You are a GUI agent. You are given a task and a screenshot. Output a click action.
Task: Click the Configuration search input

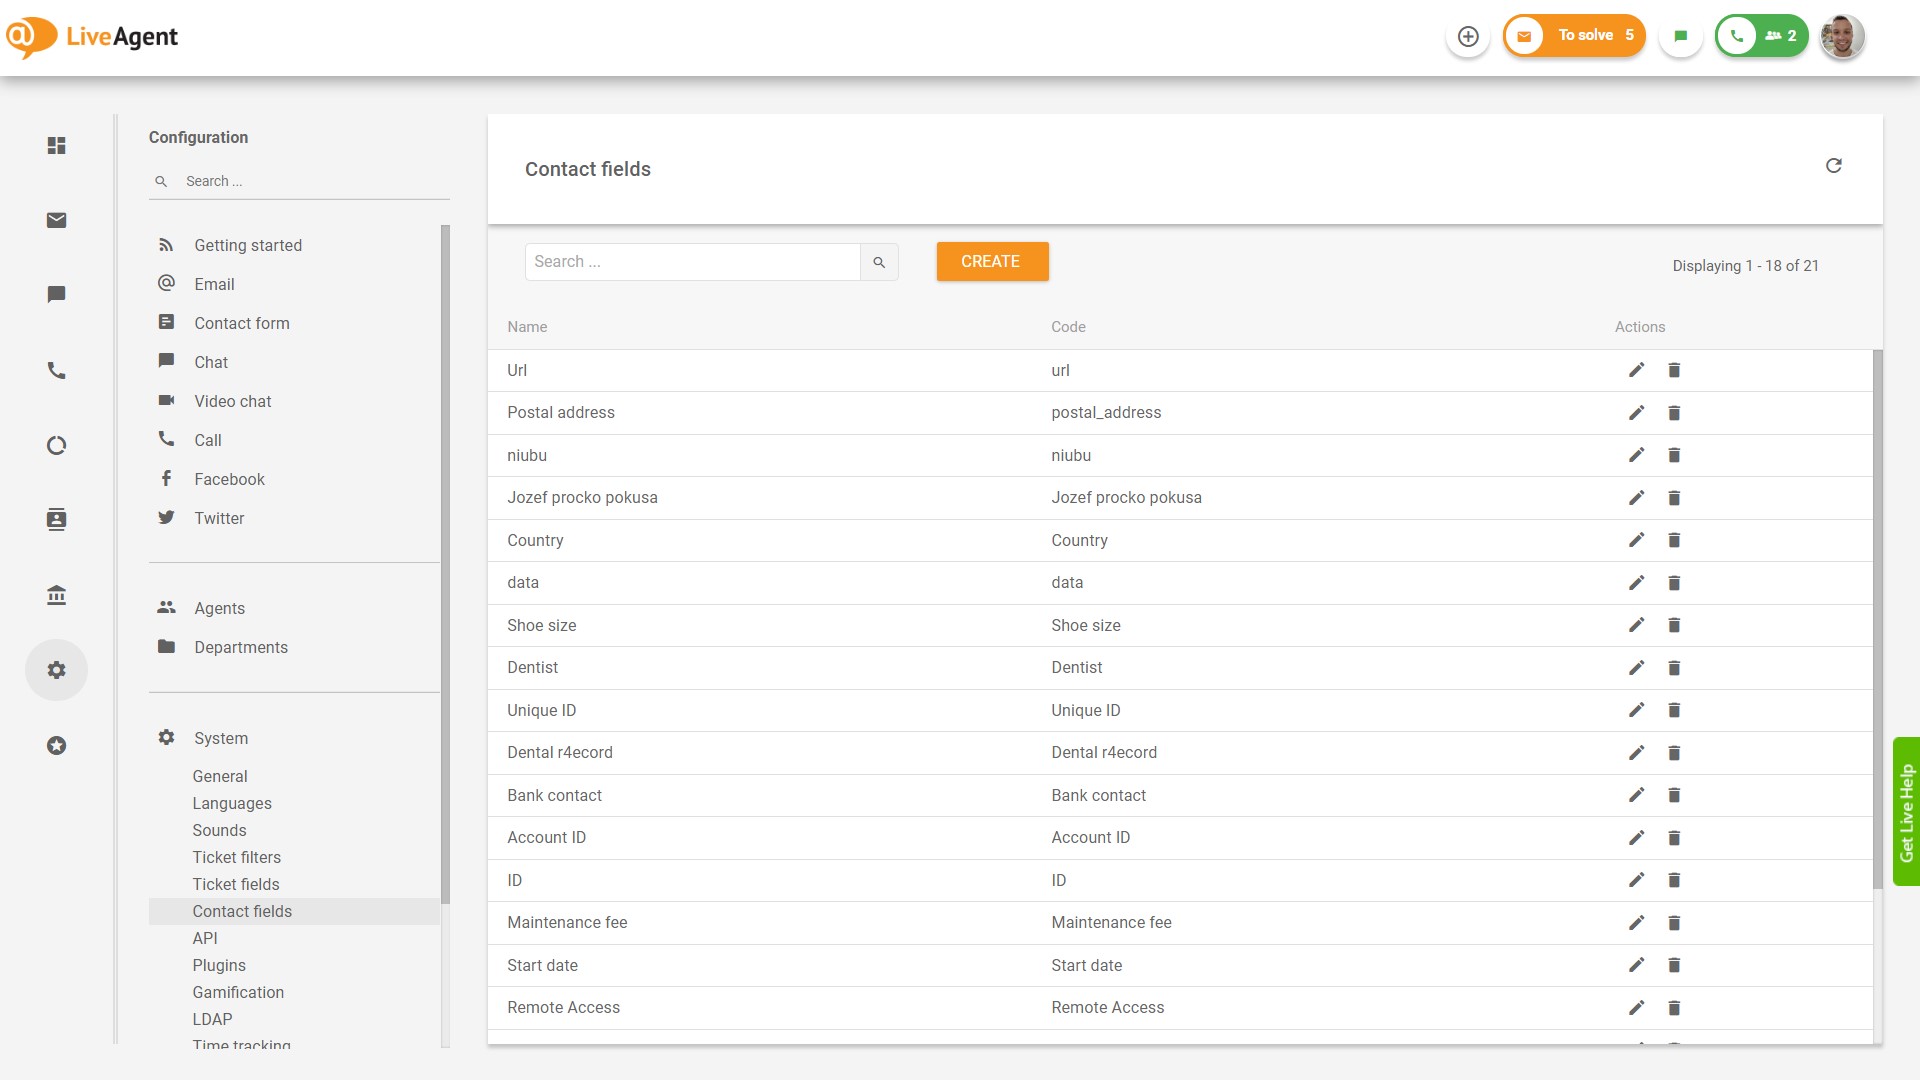point(310,181)
